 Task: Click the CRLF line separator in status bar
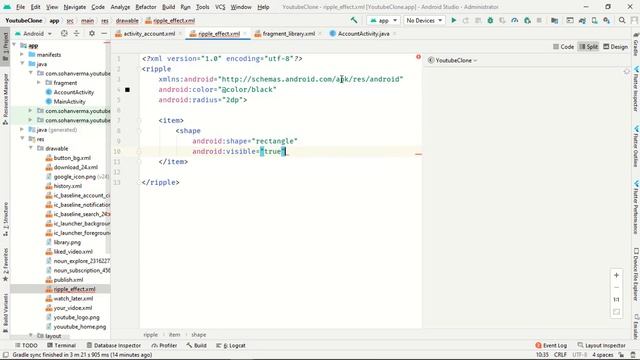point(560,355)
